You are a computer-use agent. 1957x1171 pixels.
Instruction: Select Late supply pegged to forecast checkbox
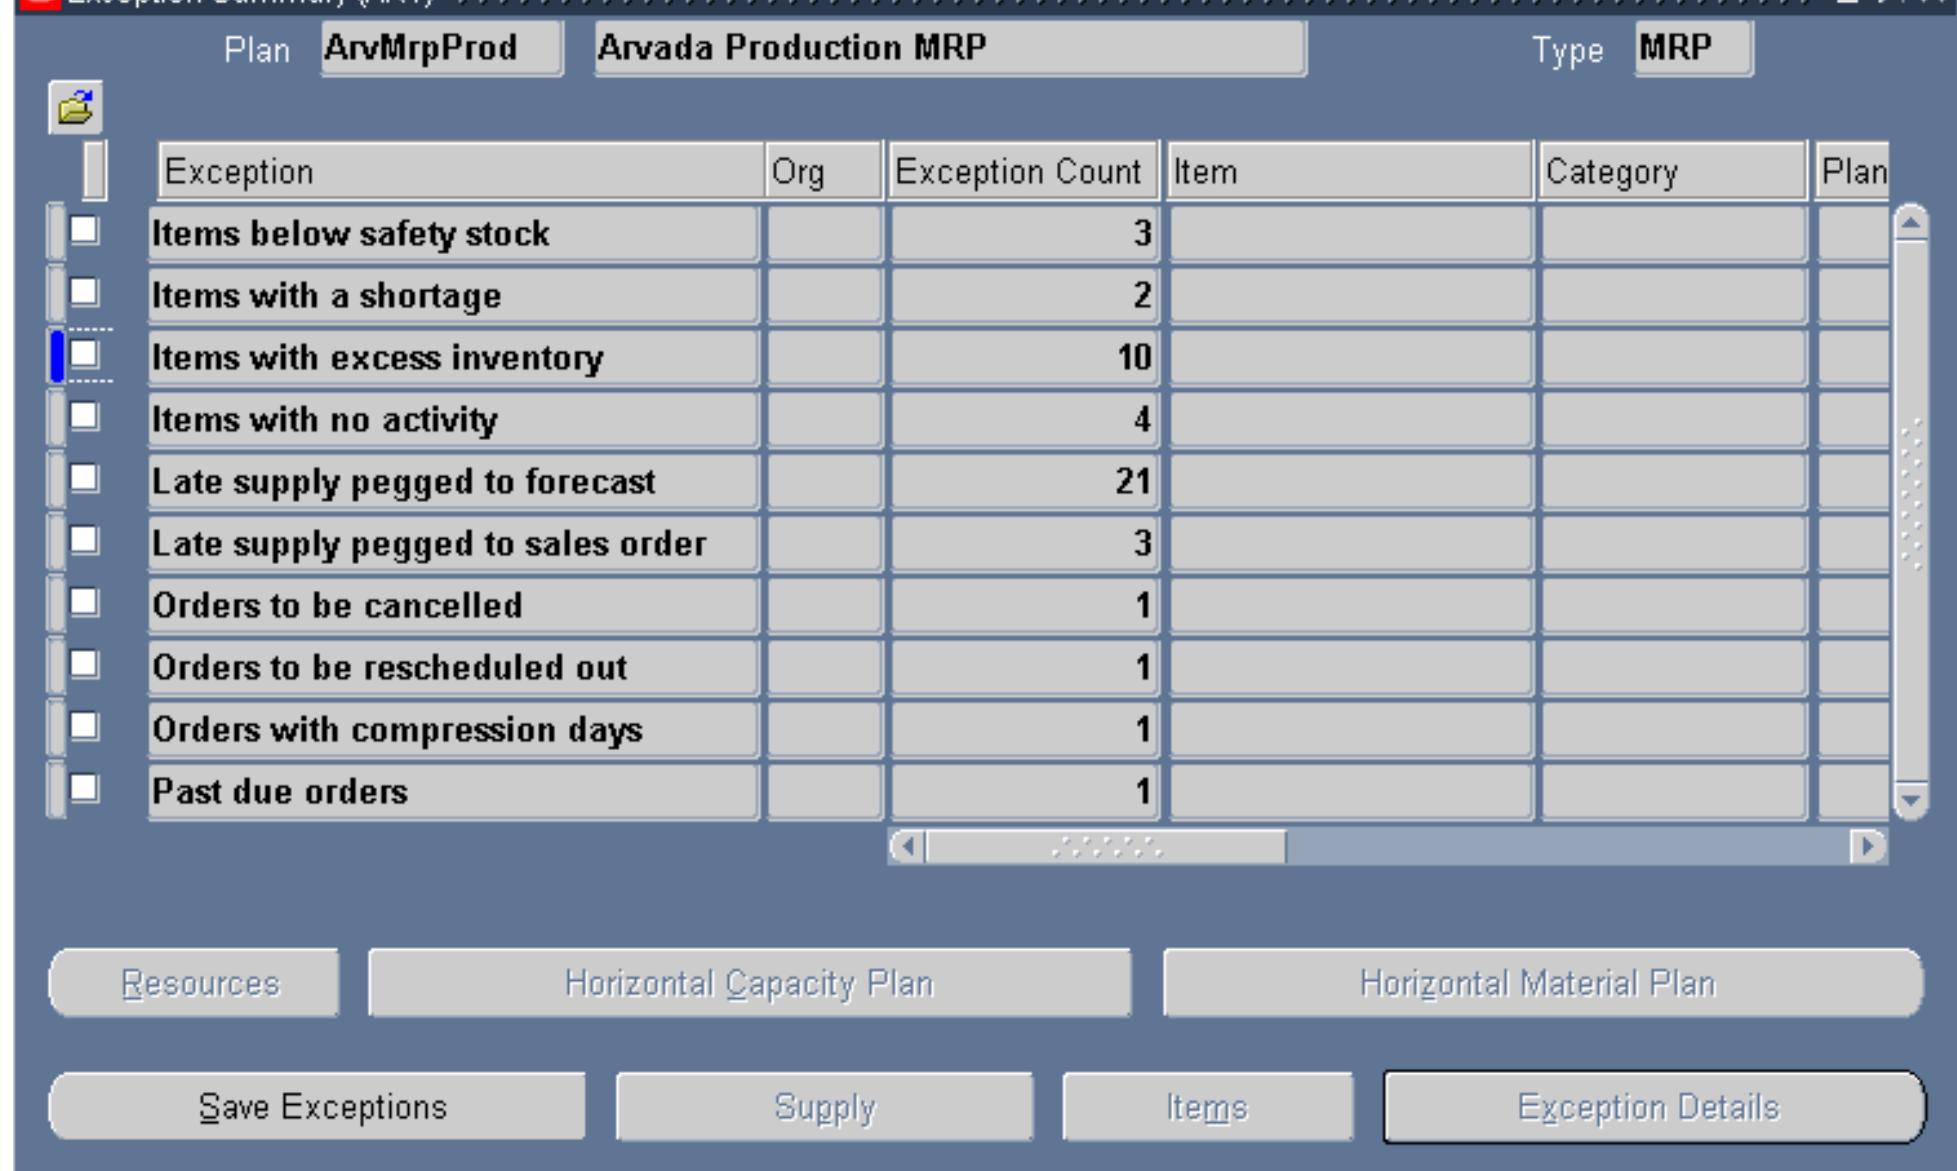pyautogui.click(x=84, y=479)
